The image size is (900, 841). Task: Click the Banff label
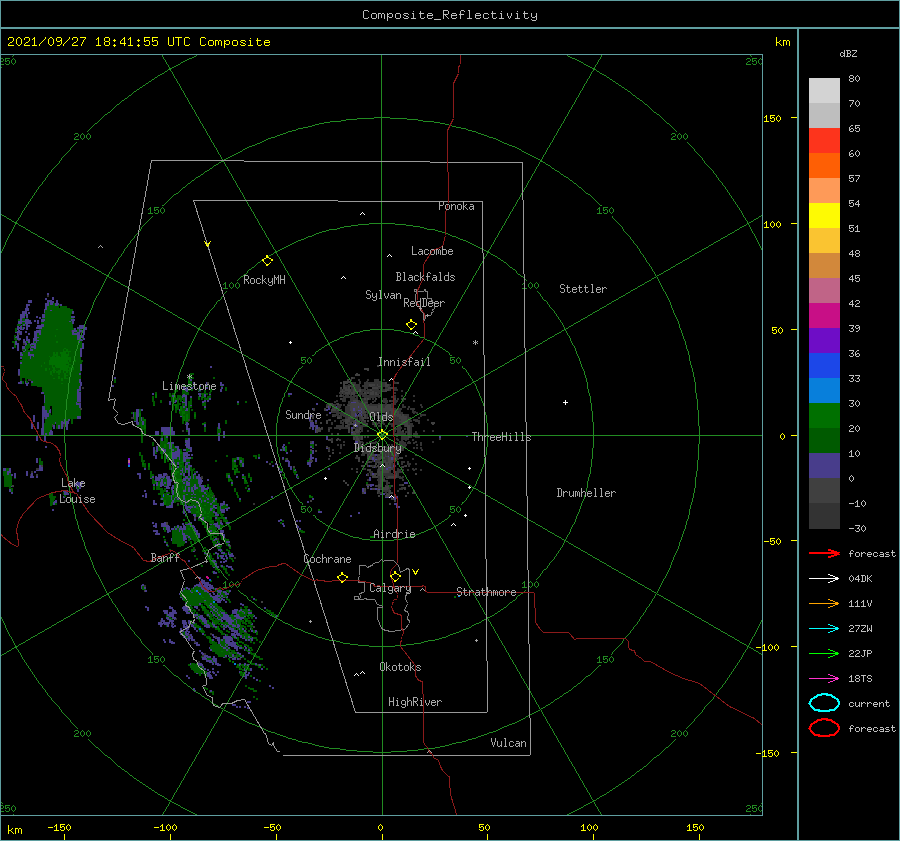[x=165, y=557]
